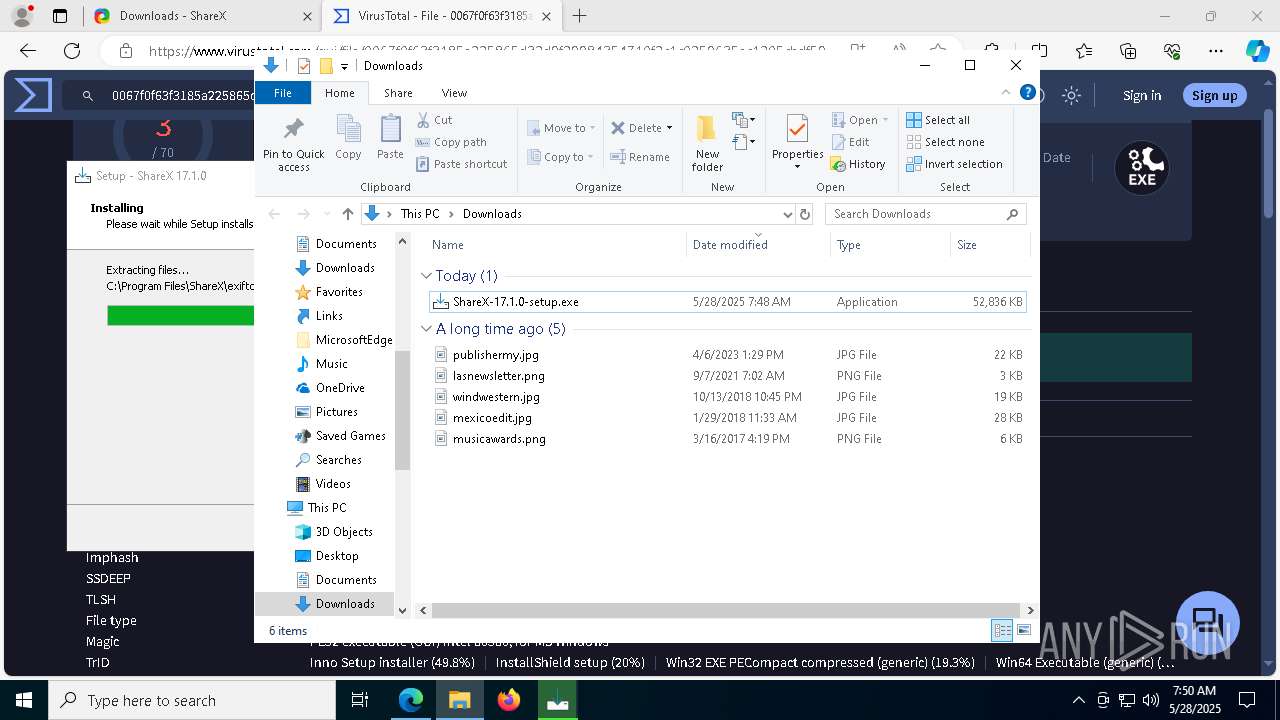The height and width of the screenshot is (720, 1280).
Task: Click Sign up button on VirusTotal
Action: tap(1215, 95)
